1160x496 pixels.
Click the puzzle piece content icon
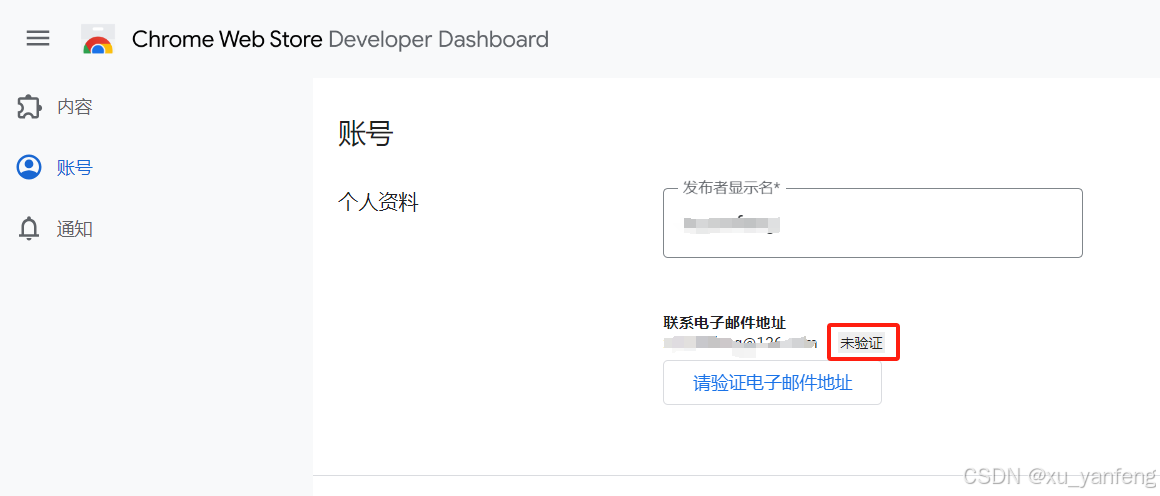29,107
